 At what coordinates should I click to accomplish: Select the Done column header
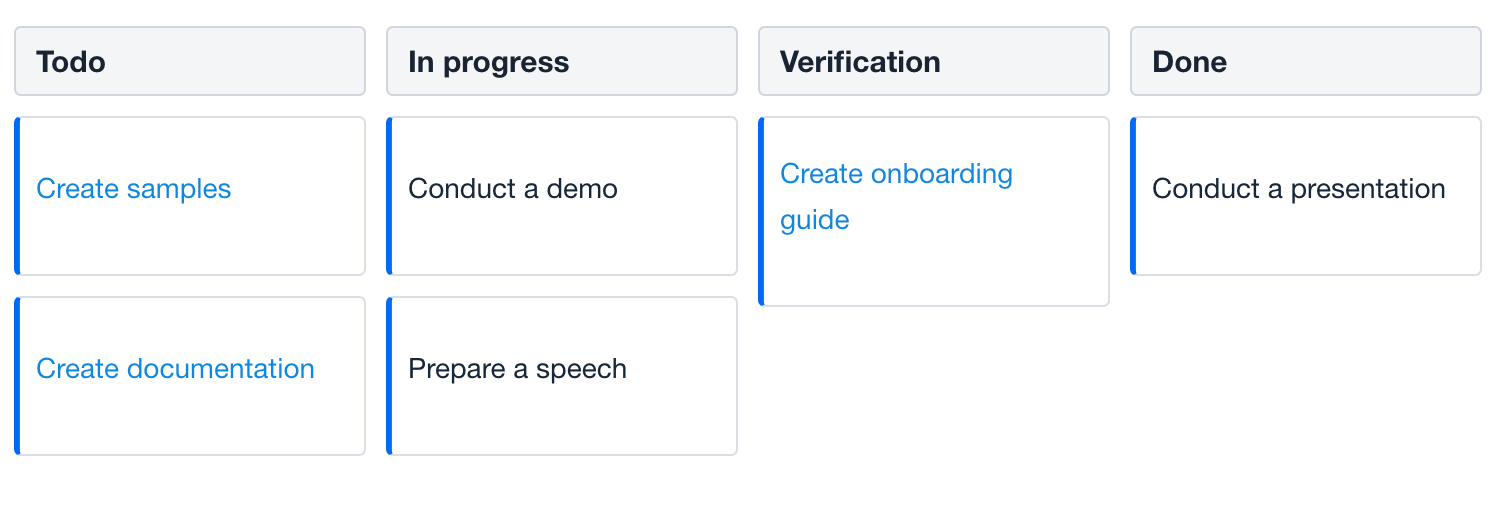[1306, 61]
